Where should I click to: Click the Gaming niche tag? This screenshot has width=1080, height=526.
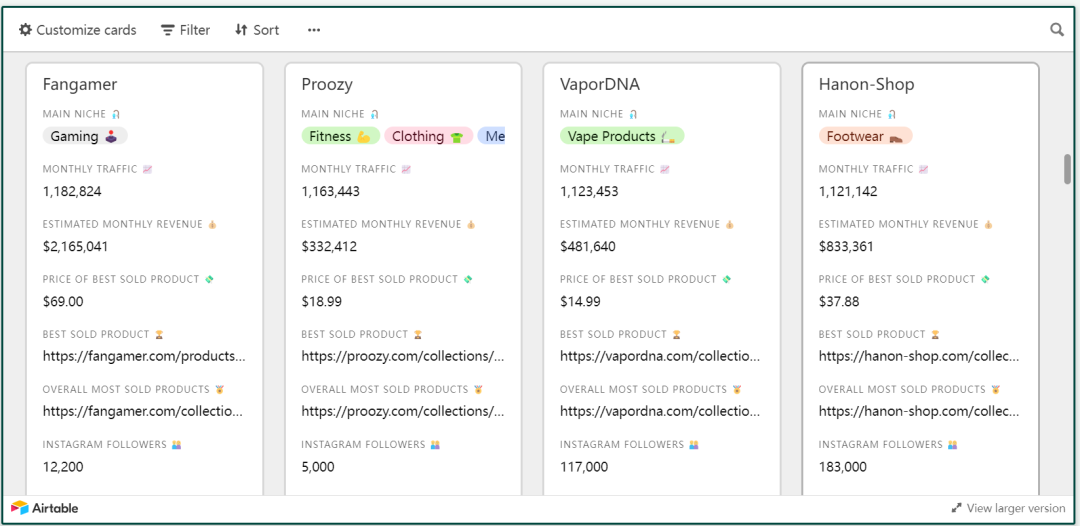[x=85, y=136]
